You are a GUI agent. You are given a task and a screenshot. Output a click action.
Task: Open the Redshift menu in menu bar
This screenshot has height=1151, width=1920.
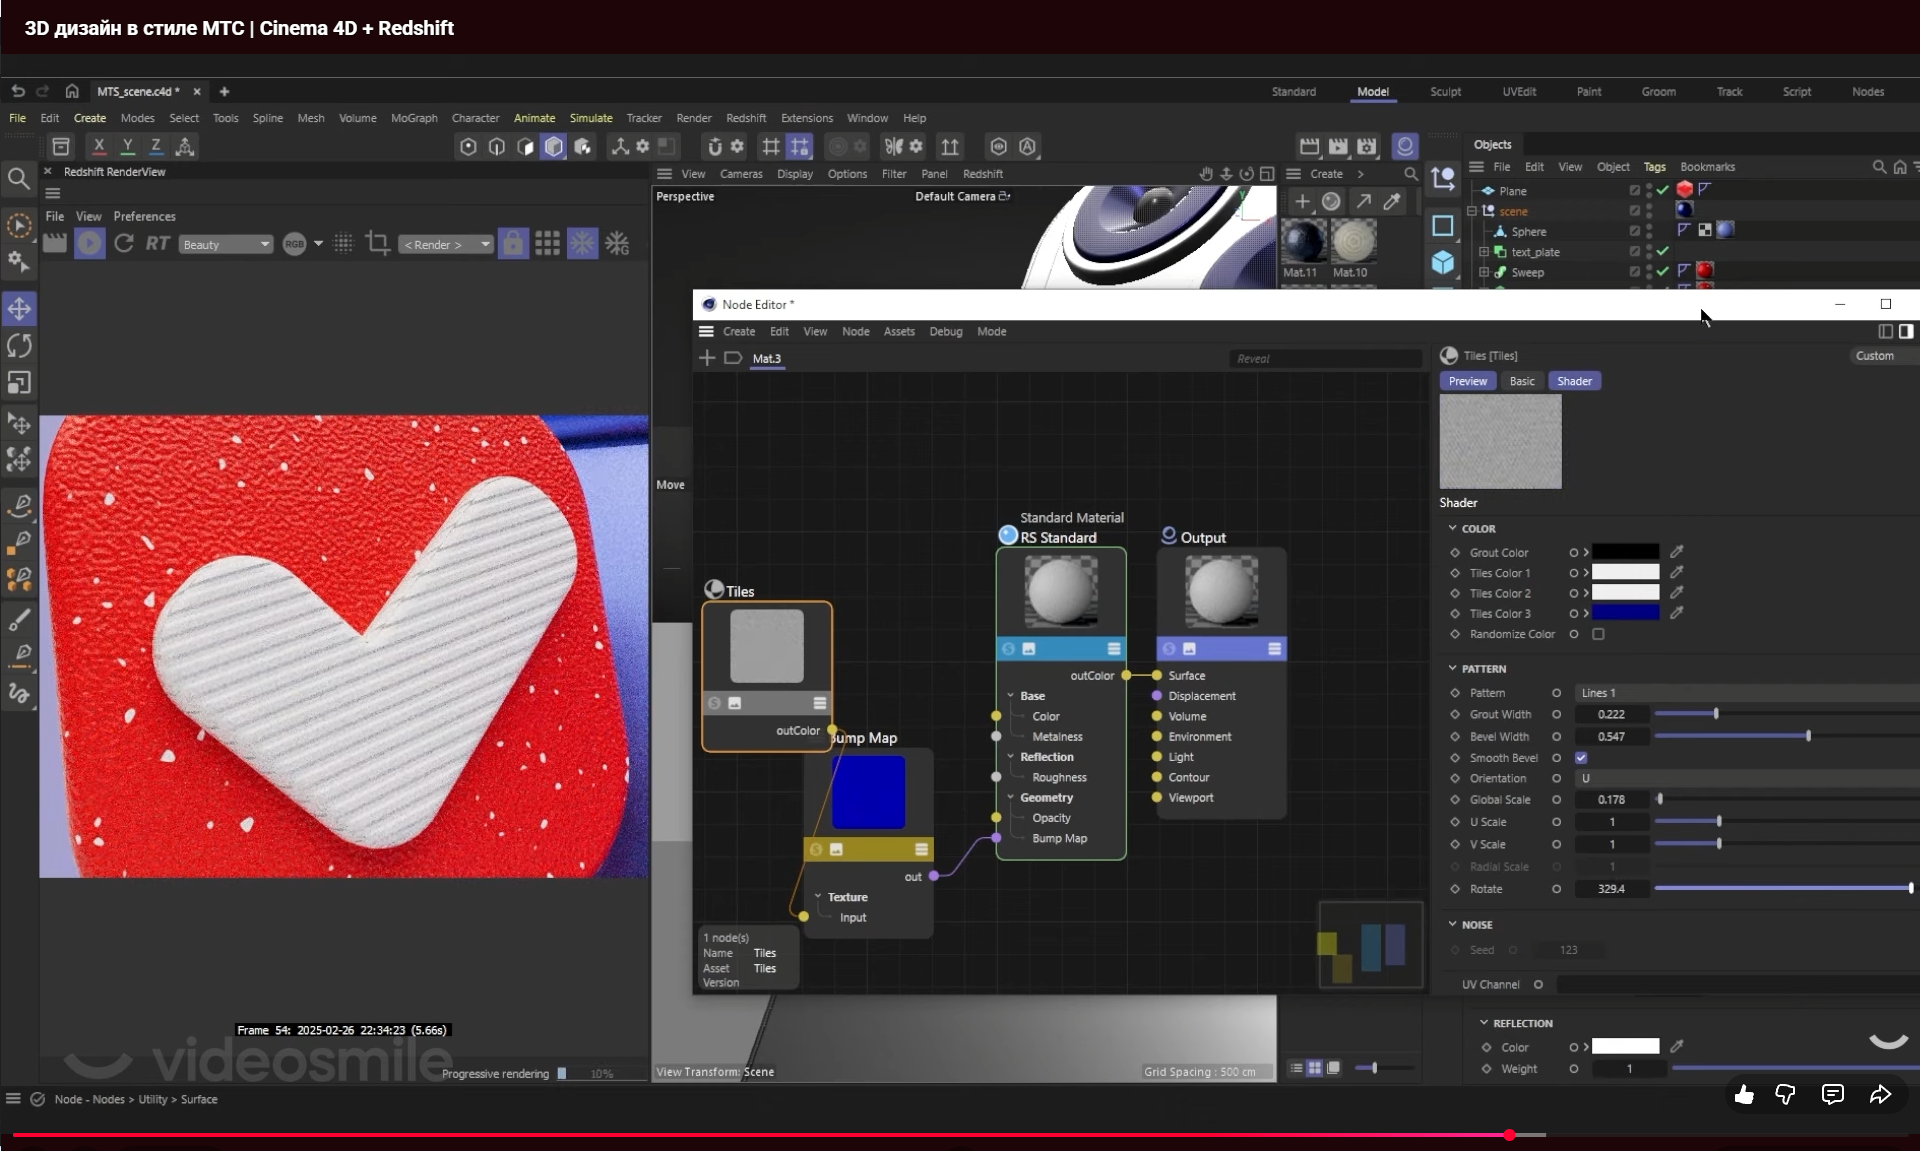[x=745, y=118]
